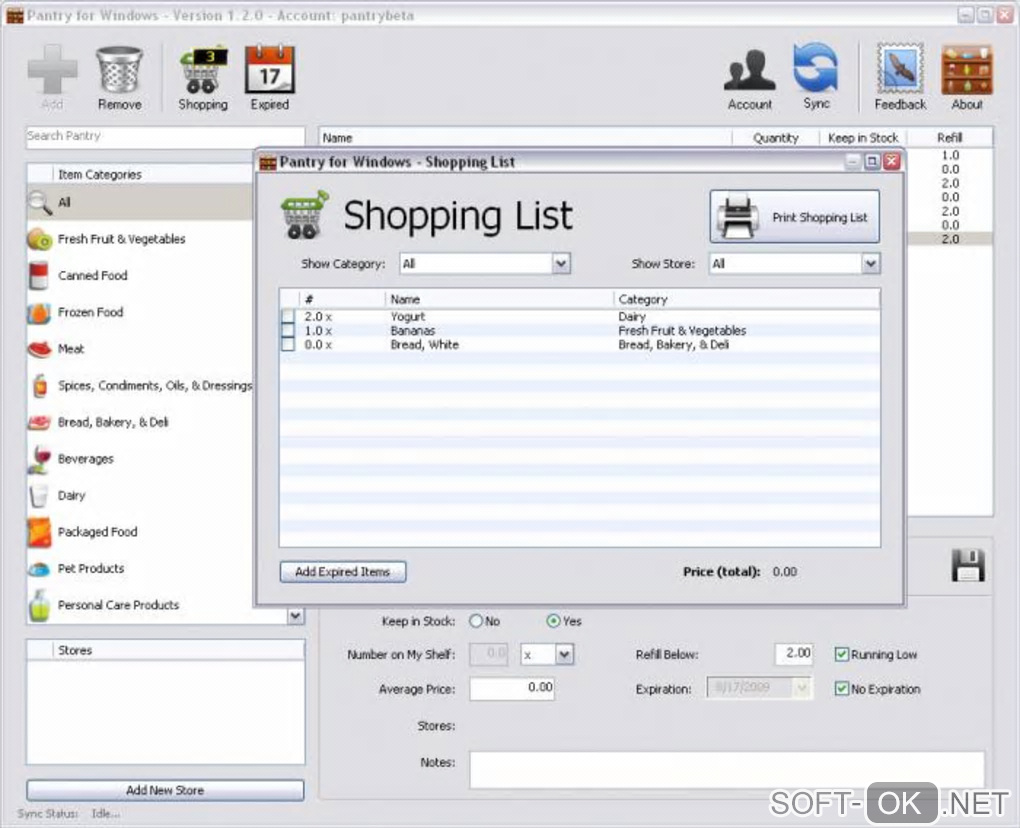Viewport: 1020px width, 828px height.
Task: Open the Expired calendar icon
Action: (269, 70)
